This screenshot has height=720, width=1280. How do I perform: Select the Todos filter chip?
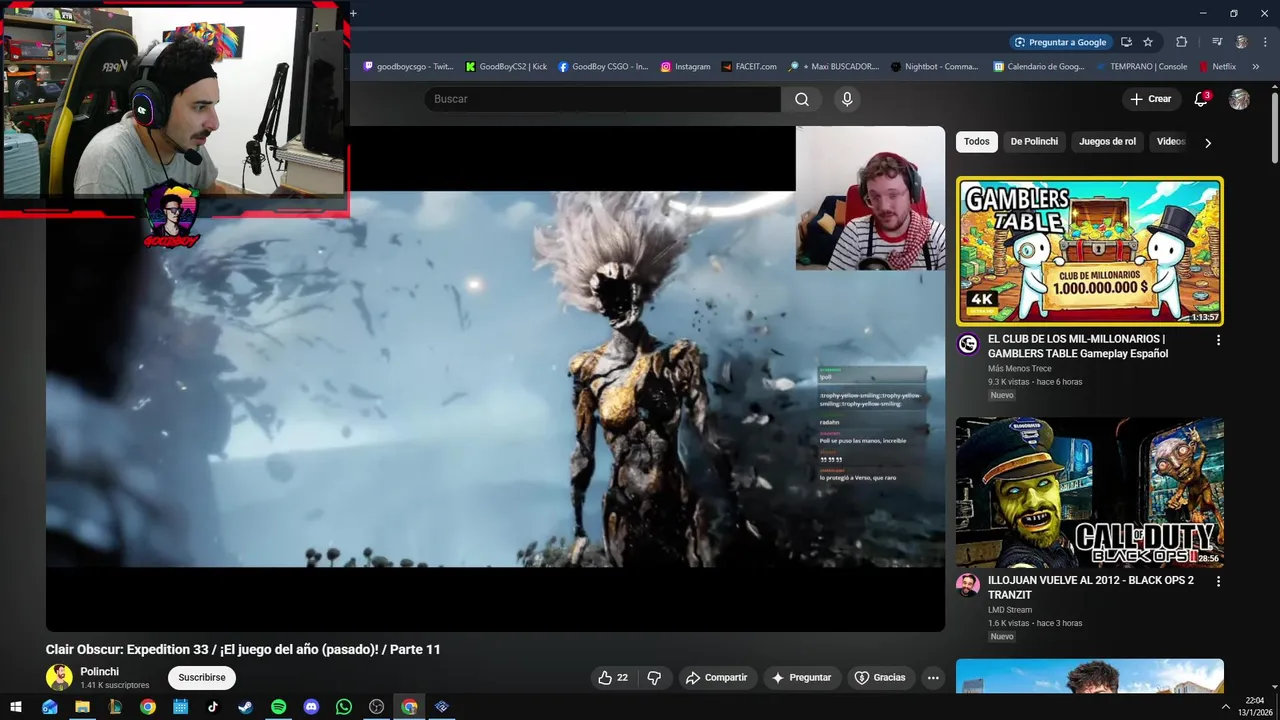(977, 141)
